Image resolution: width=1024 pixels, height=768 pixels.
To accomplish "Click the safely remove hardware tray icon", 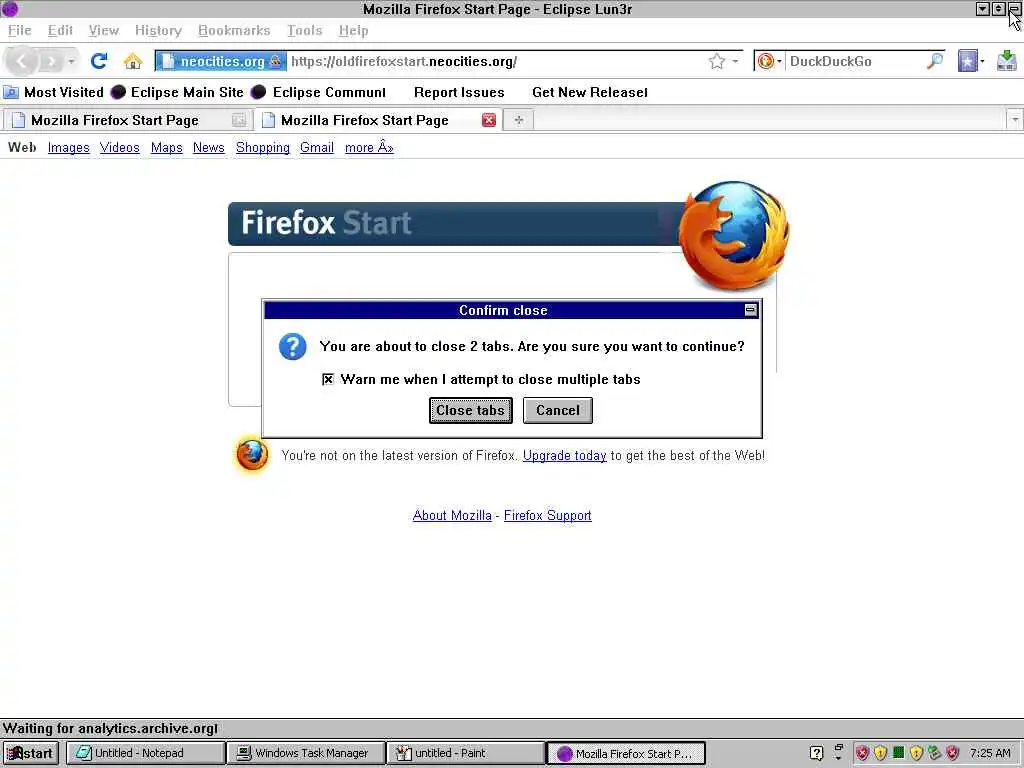I will pyautogui.click(x=935, y=753).
